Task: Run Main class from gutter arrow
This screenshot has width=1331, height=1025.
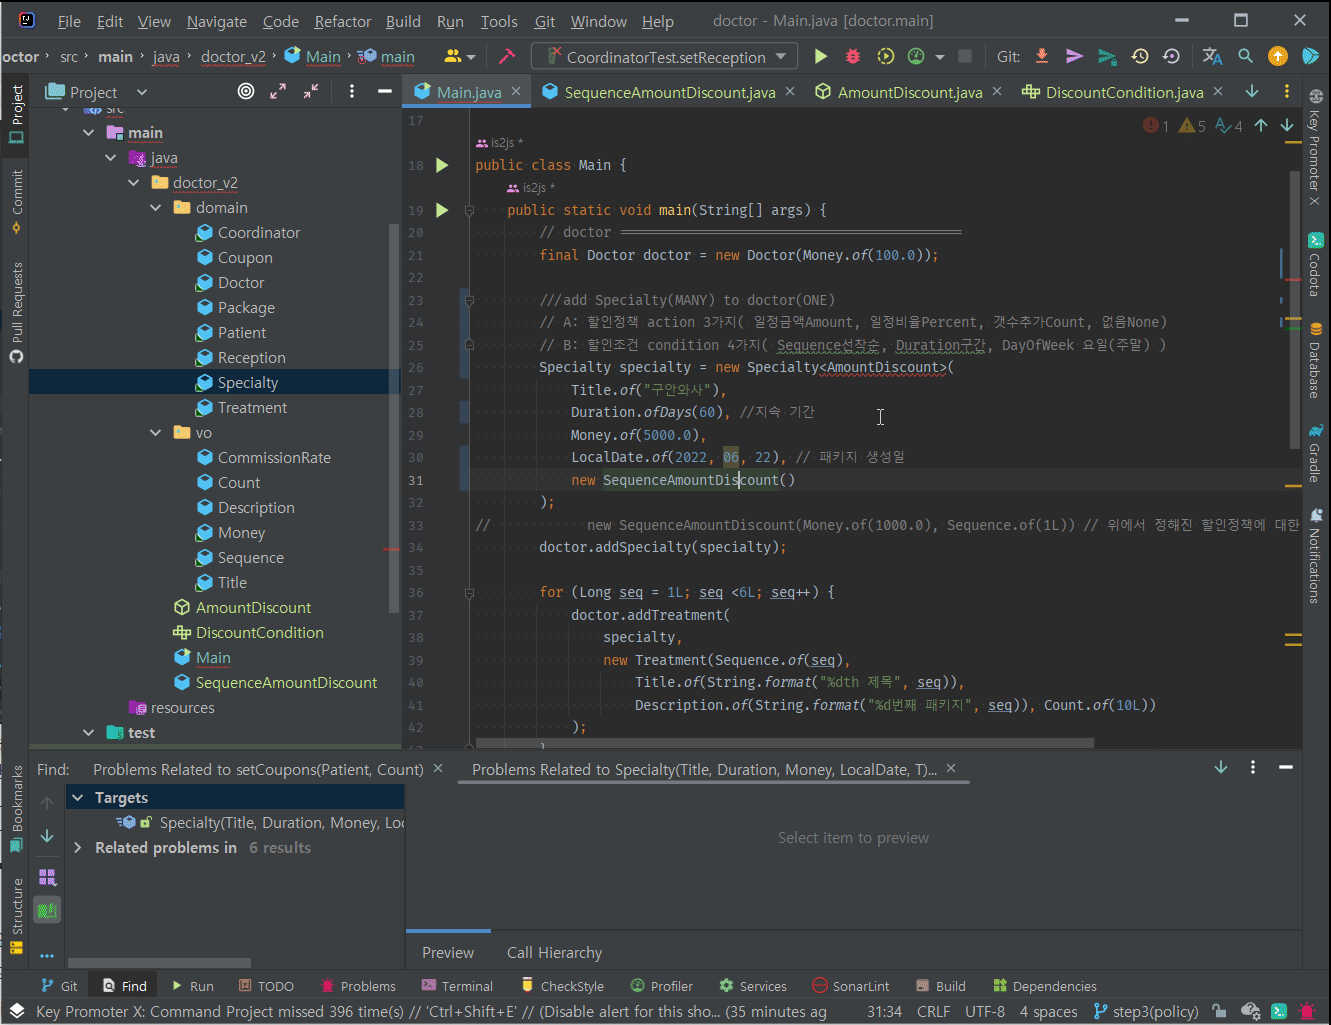Action: point(442,165)
